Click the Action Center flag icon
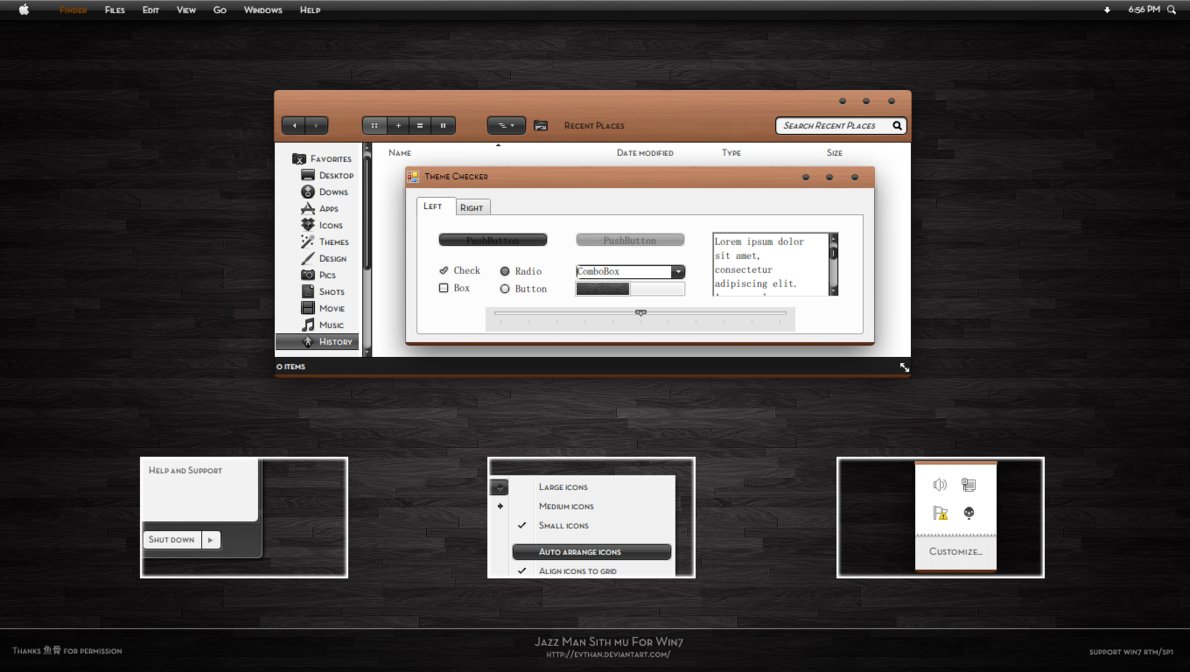This screenshot has height=672, width=1190. click(939, 513)
